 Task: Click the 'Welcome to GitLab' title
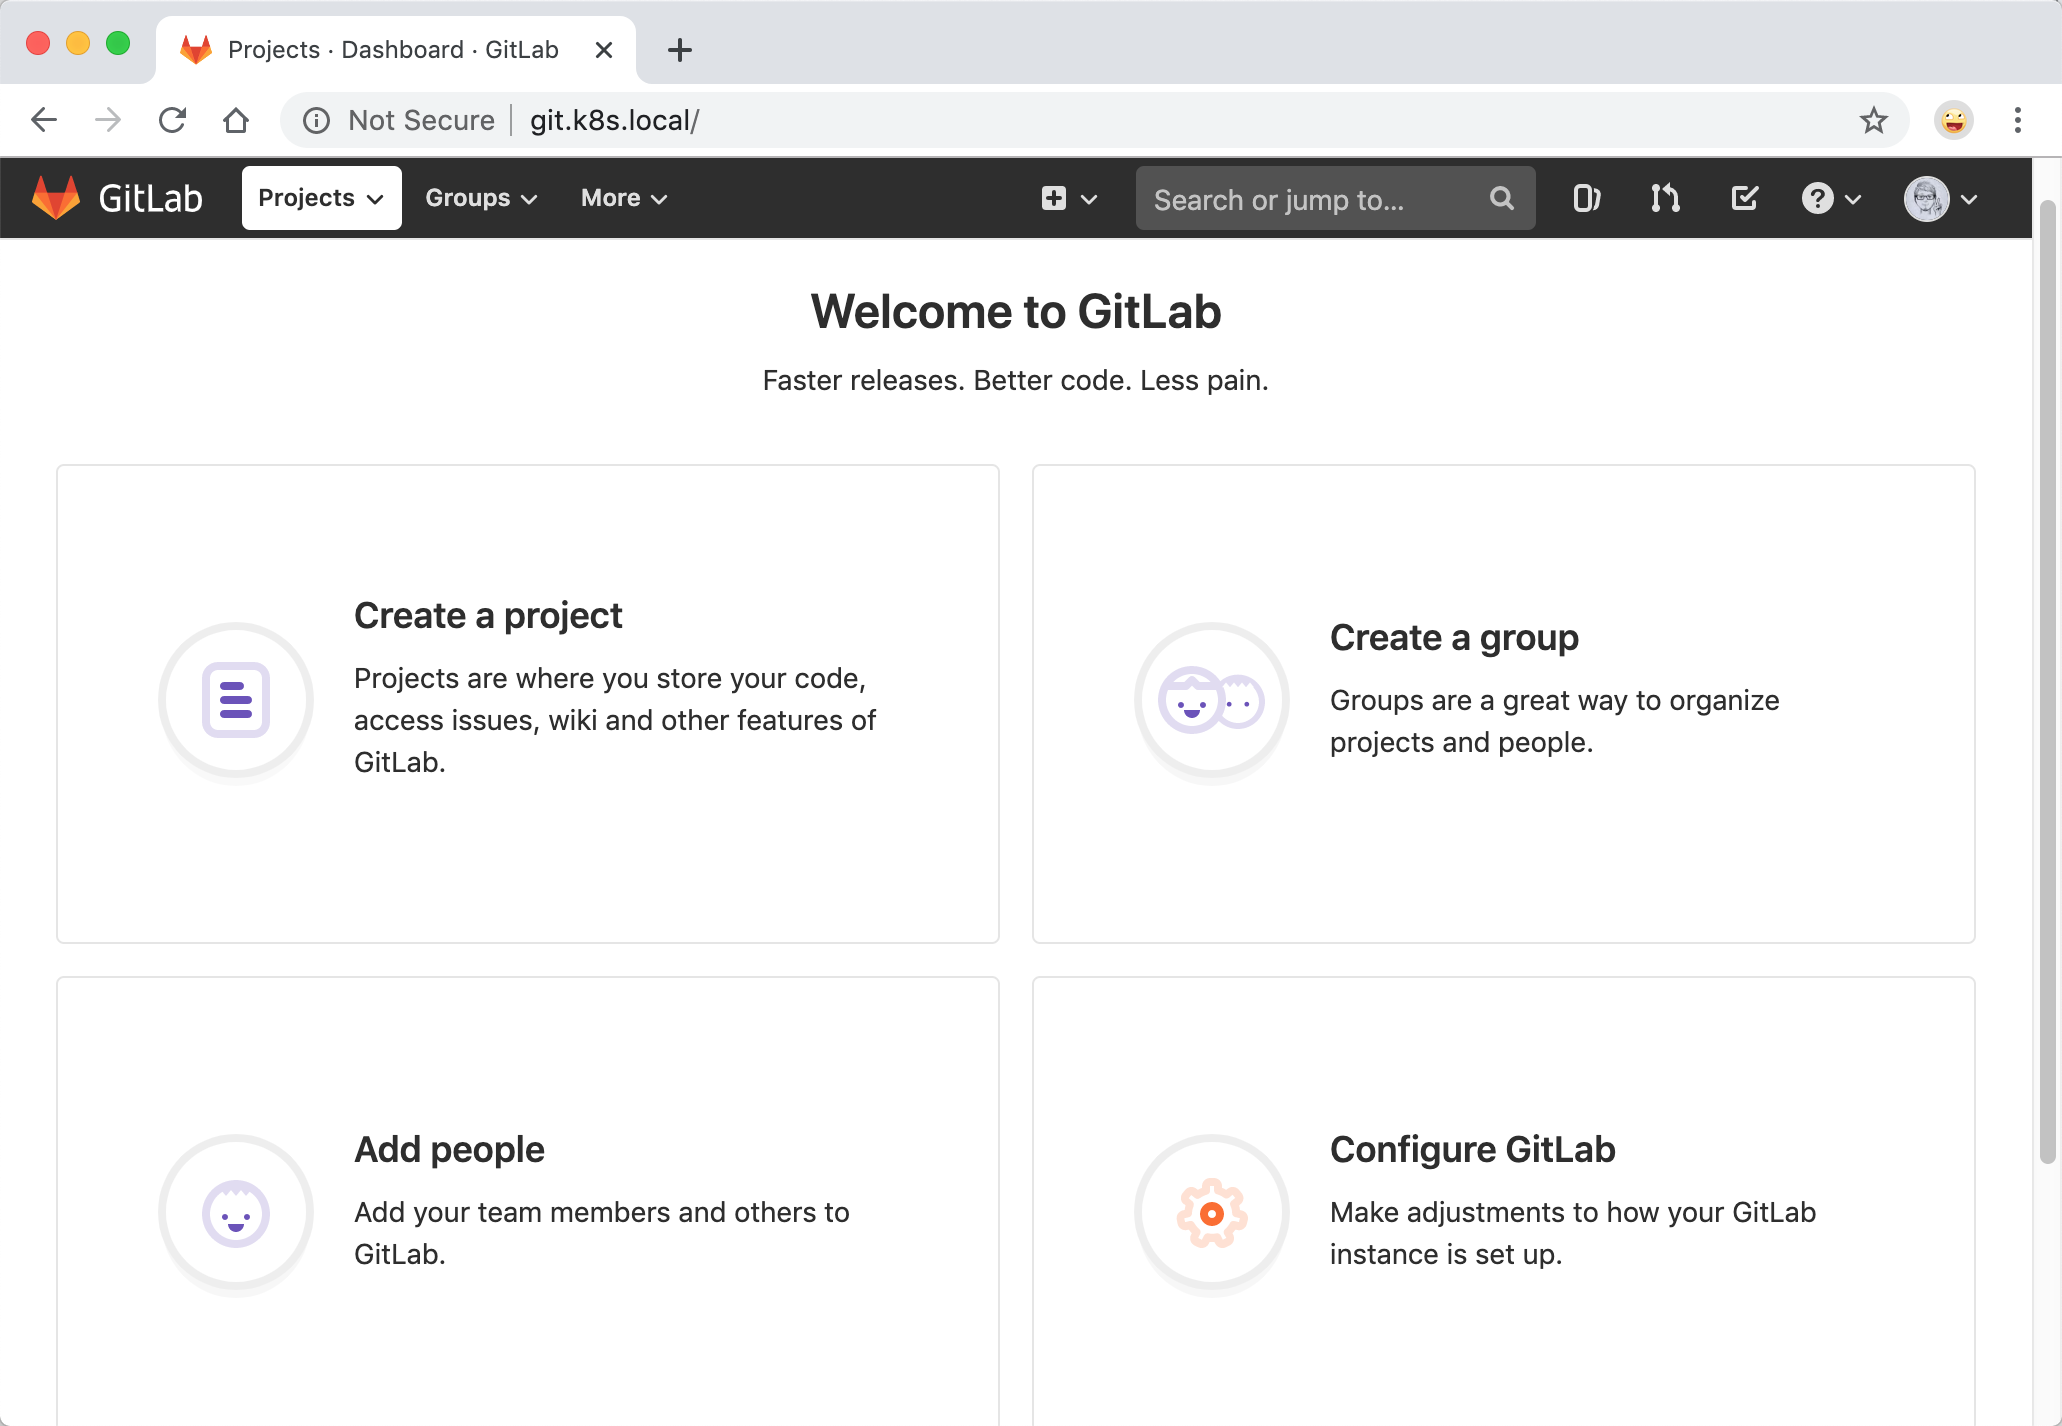click(x=1016, y=312)
